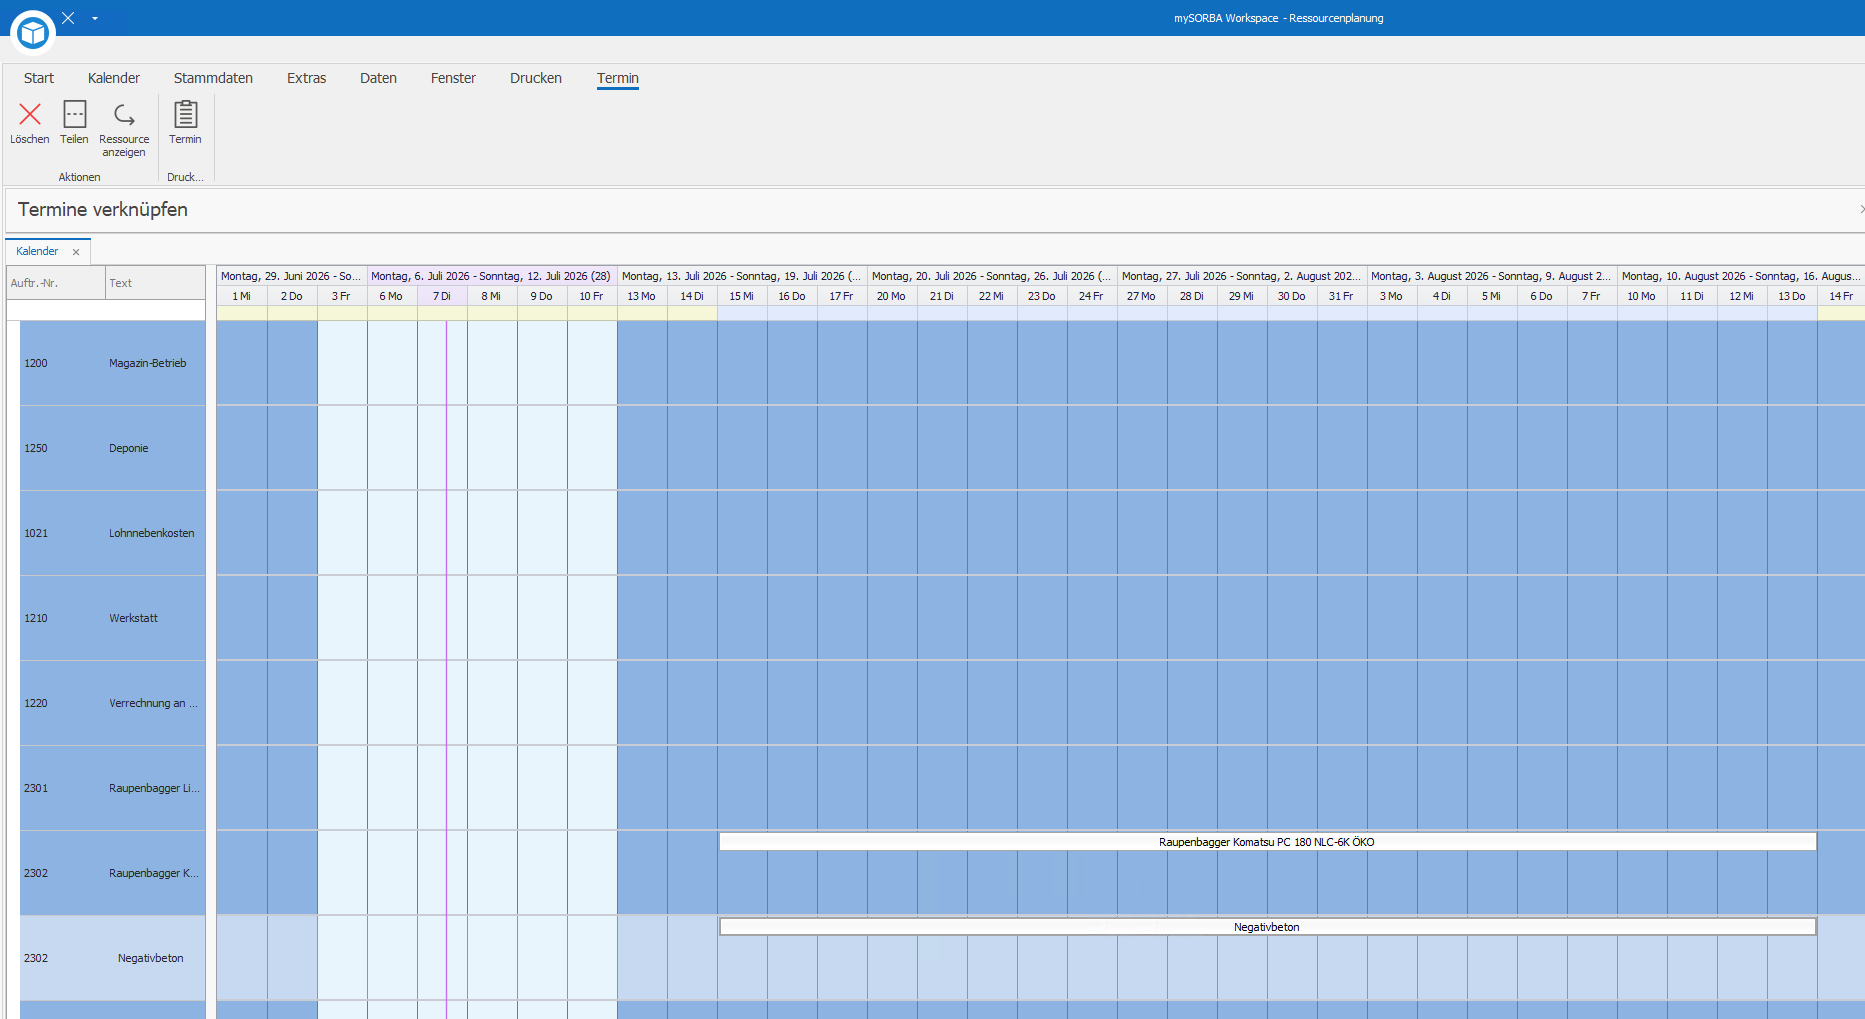Open the Stammdaten ribbon tab
The height and width of the screenshot is (1019, 1865).
pyautogui.click(x=213, y=78)
